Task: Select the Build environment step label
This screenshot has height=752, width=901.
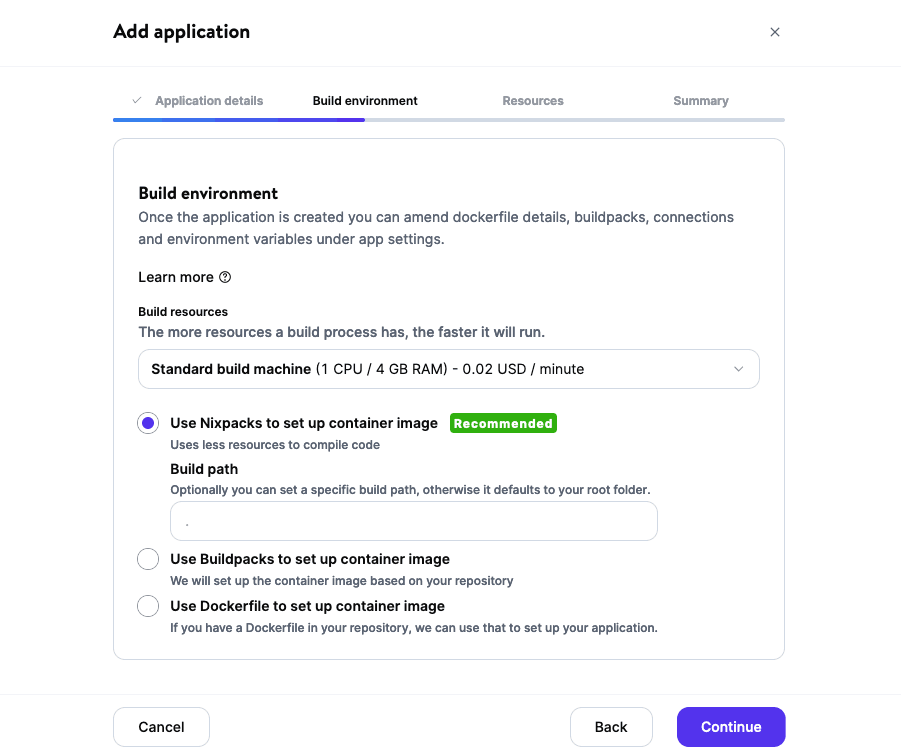Action: (365, 101)
